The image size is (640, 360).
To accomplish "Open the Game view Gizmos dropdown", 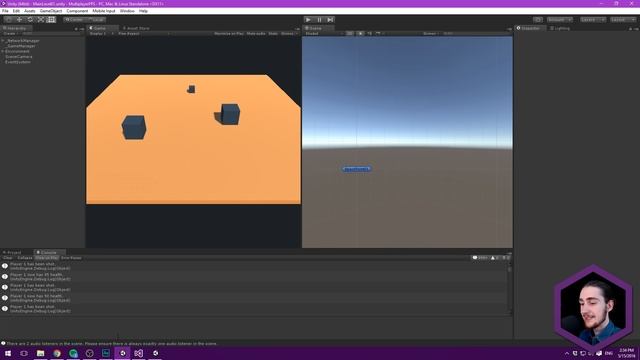I will click(289, 33).
